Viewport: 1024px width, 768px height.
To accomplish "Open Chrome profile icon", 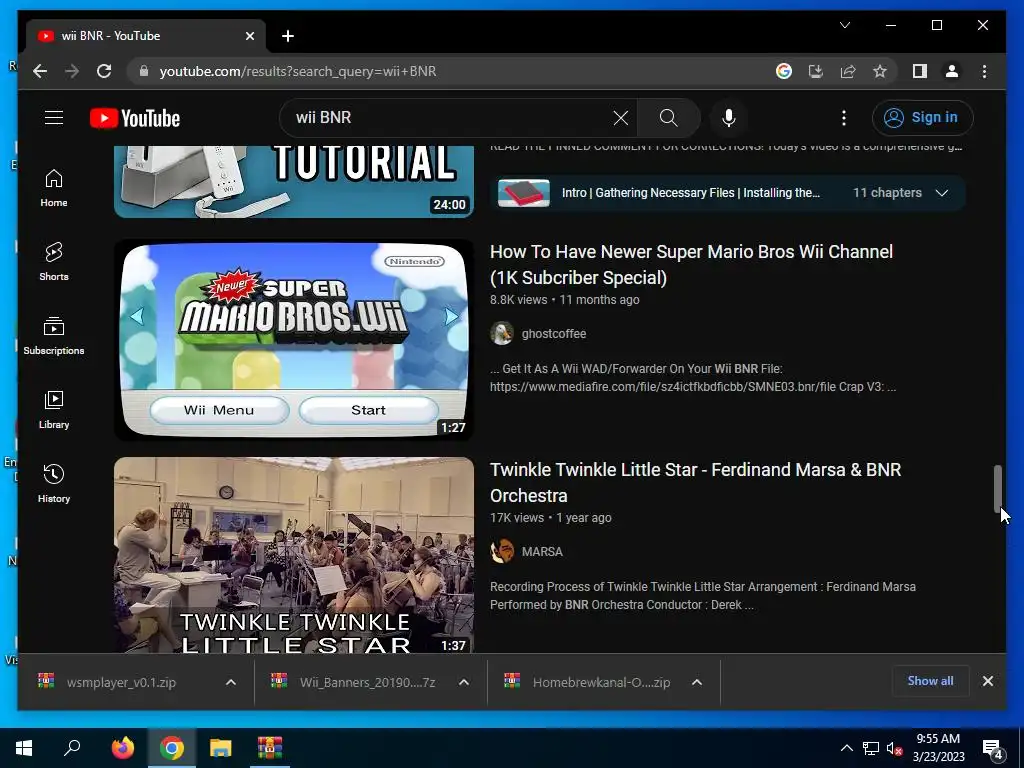I will coord(952,71).
